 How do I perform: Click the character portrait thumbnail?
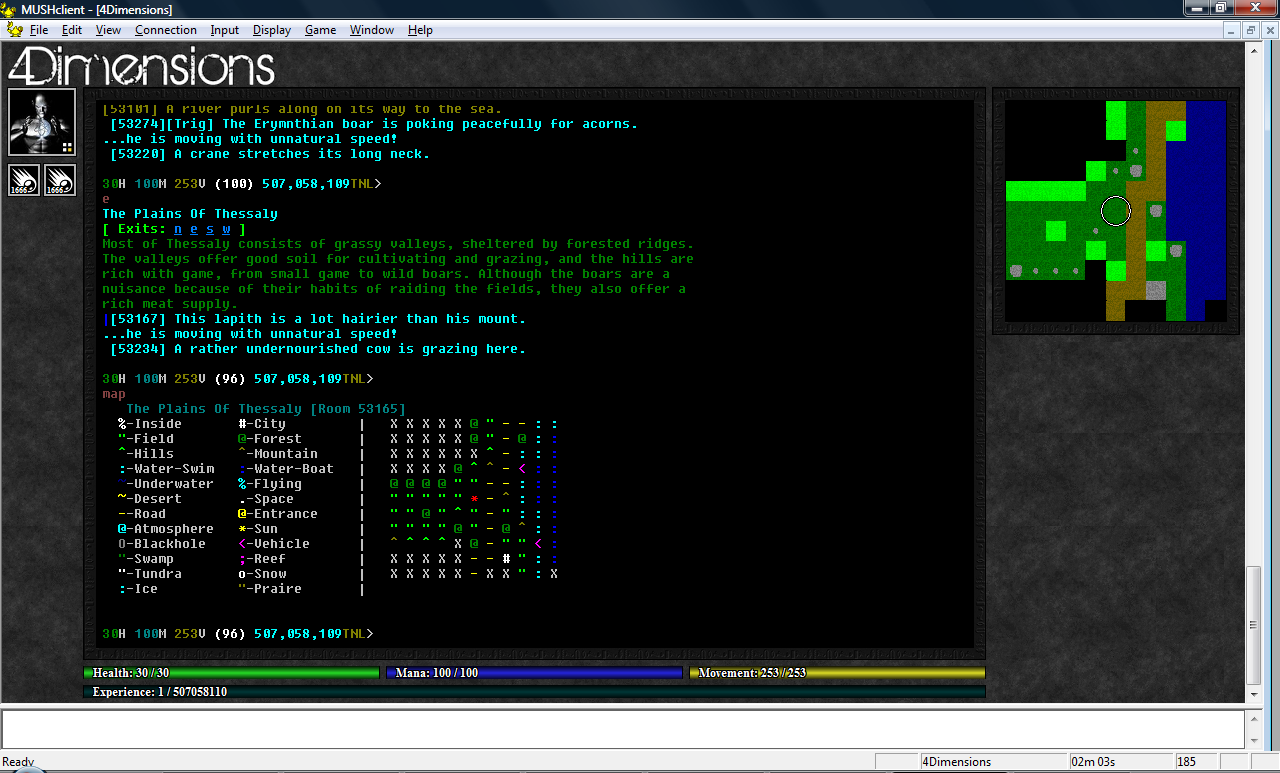click(42, 122)
